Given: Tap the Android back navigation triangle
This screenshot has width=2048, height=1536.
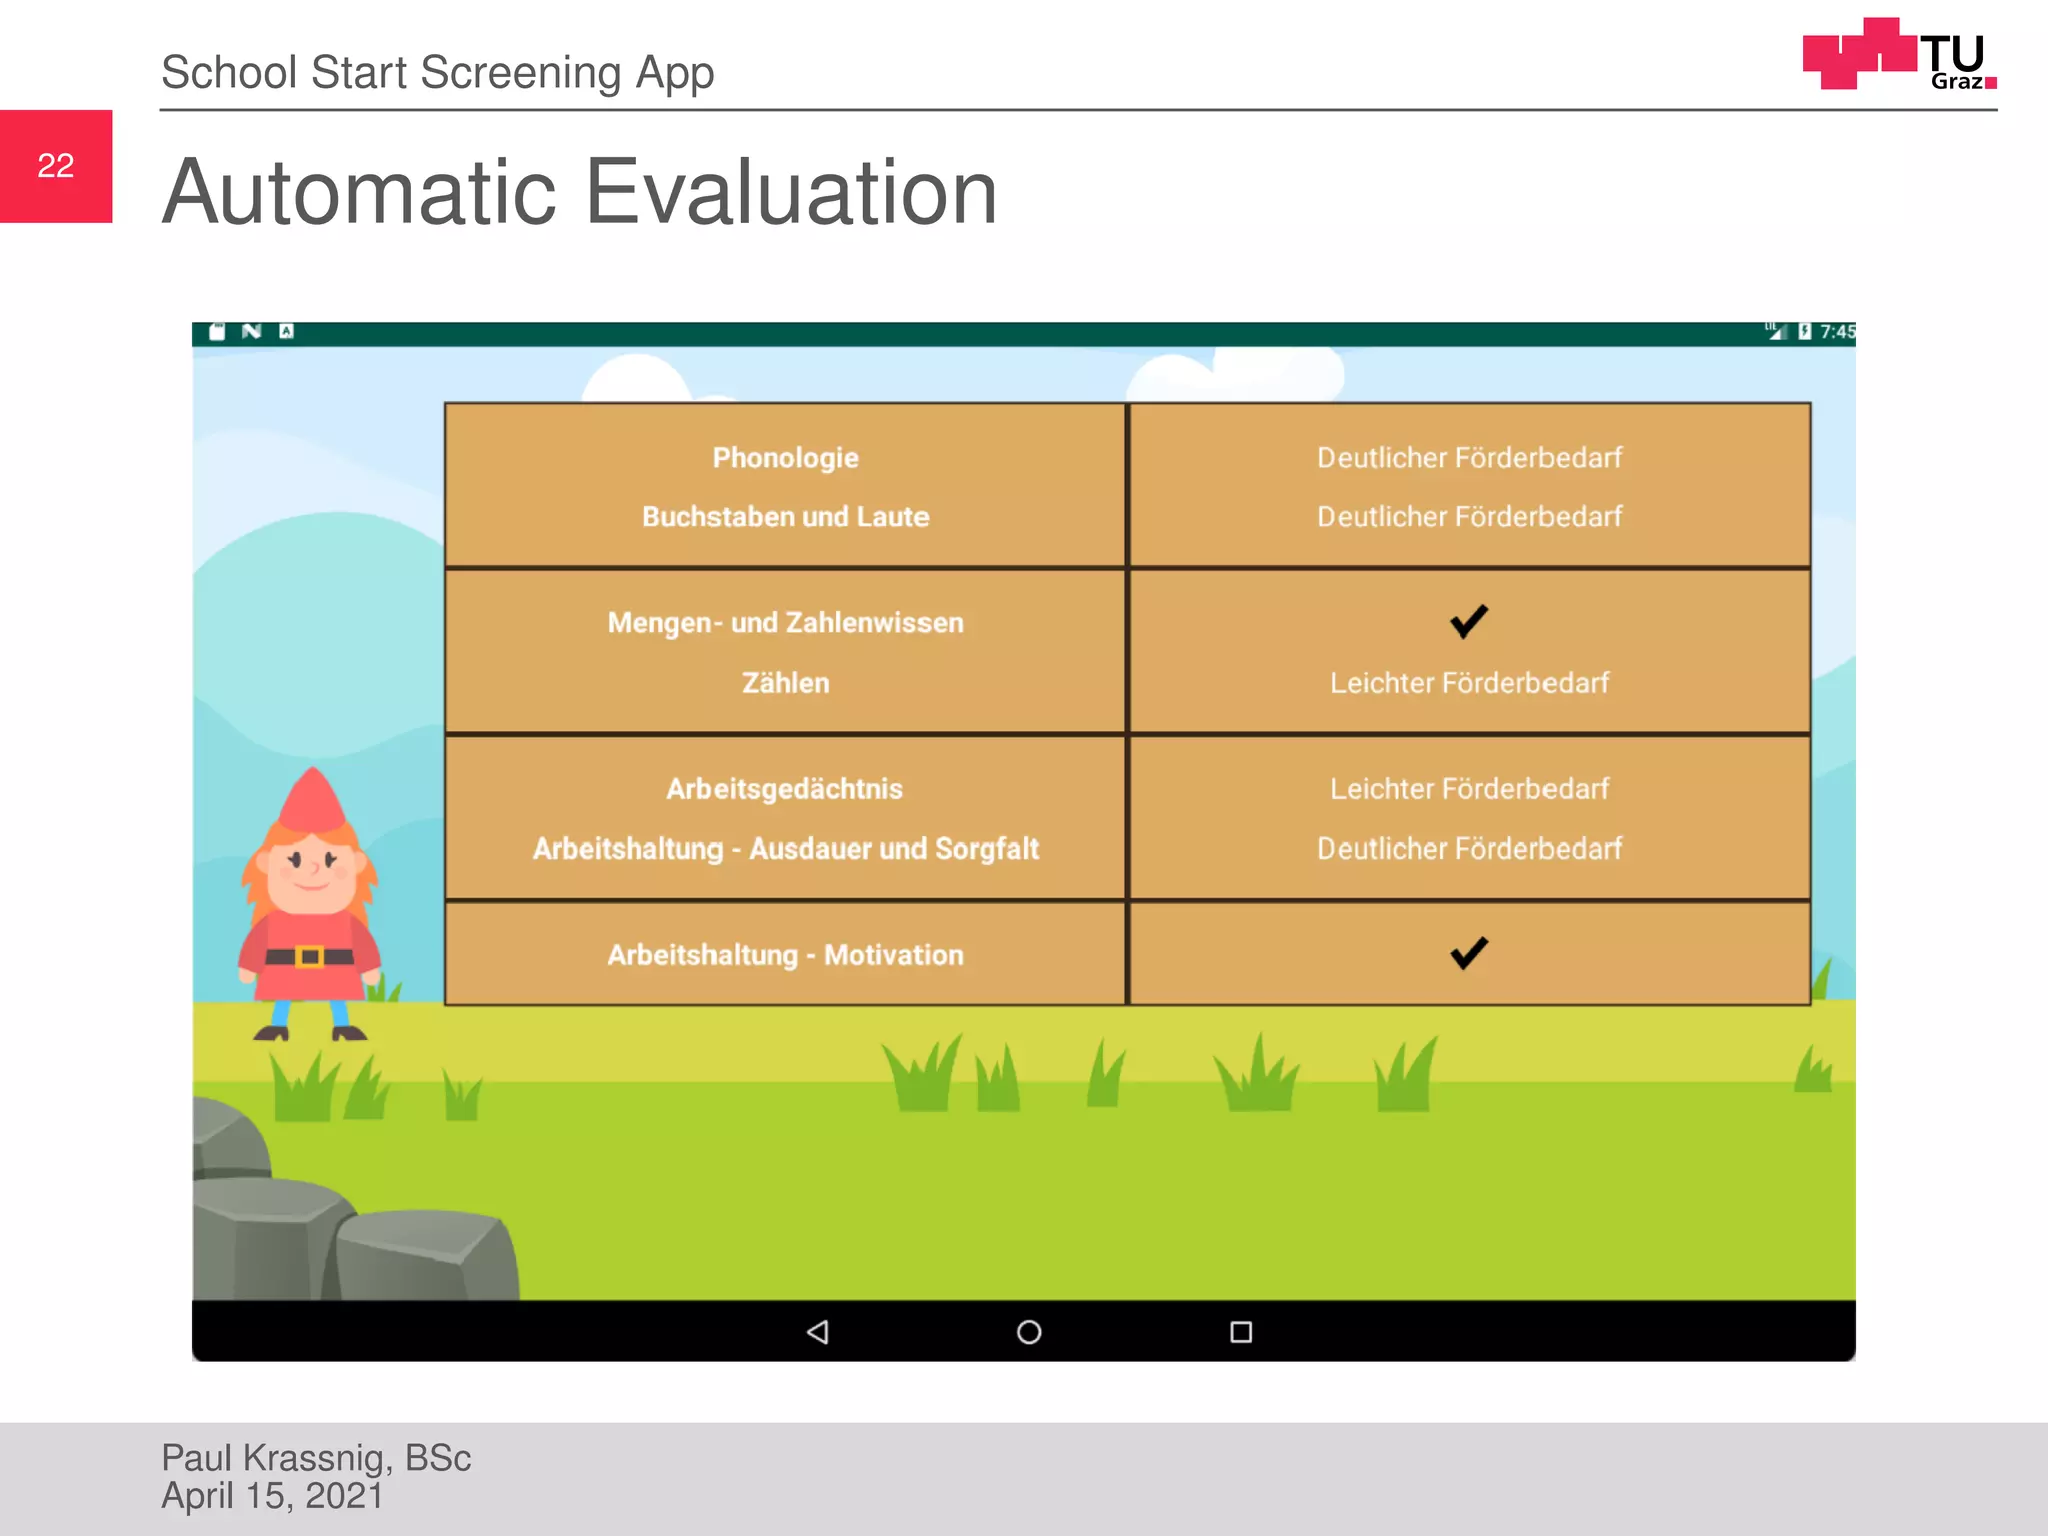Looking at the screenshot, I should [818, 1332].
